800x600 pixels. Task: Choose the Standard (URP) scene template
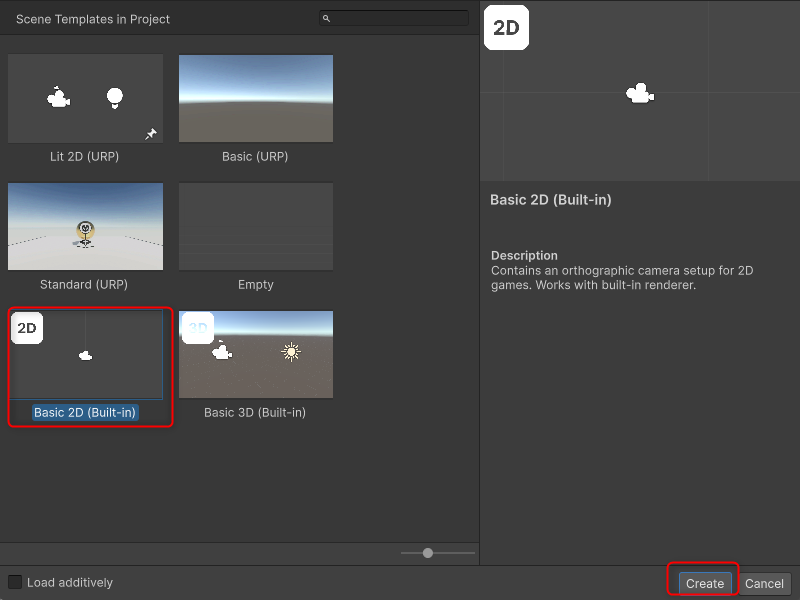click(85, 227)
